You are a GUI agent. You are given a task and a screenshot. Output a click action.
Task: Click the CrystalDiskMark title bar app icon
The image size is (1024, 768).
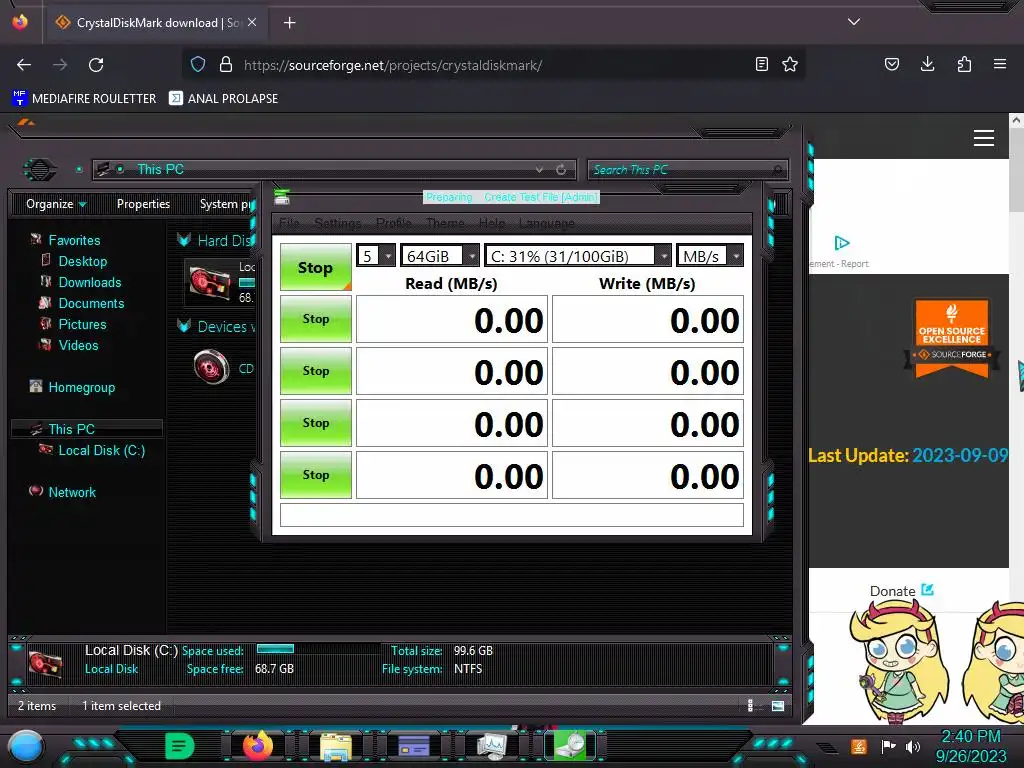[282, 197]
